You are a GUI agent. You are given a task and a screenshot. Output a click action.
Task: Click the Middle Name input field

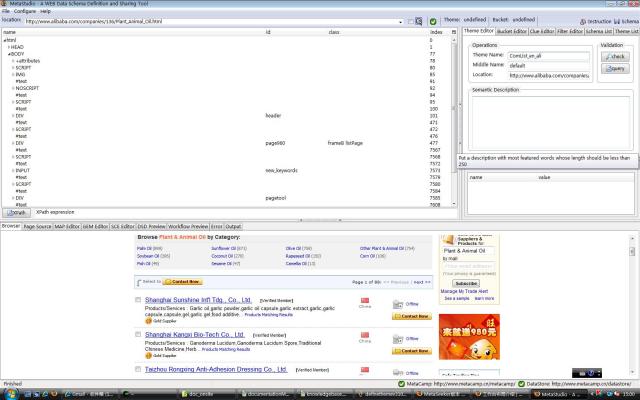point(549,65)
